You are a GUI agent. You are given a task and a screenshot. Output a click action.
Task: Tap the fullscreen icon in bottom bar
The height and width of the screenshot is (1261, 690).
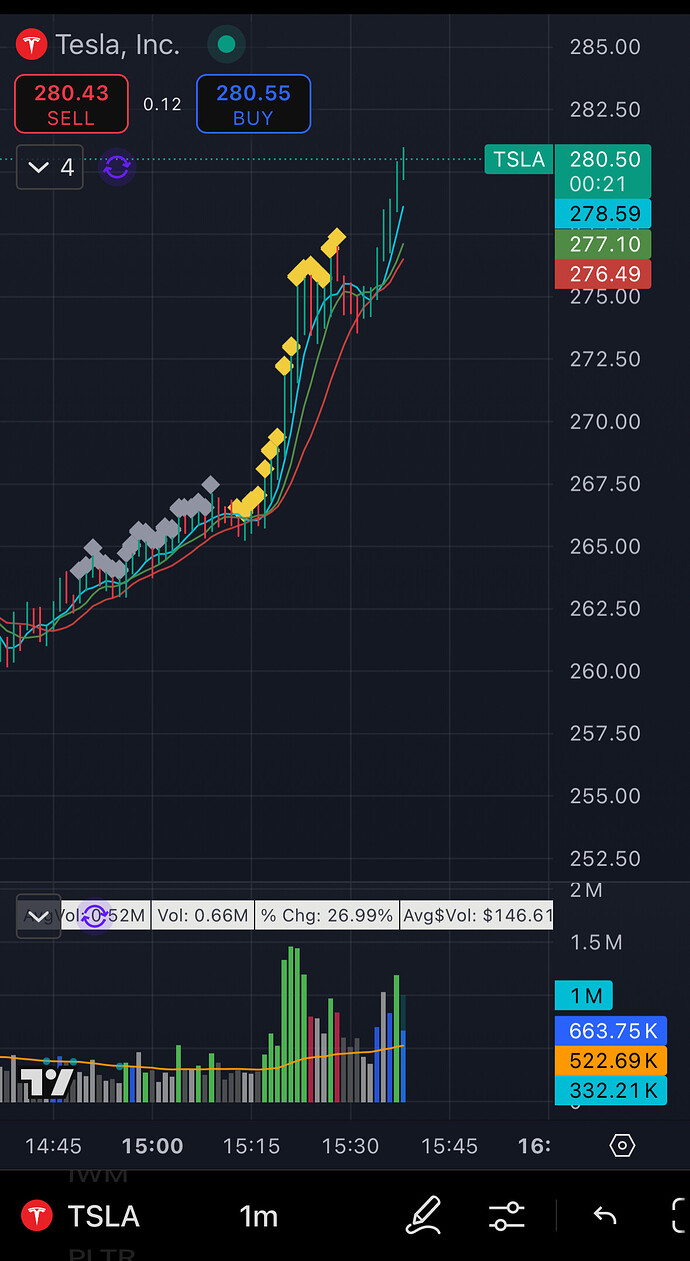(x=679, y=1216)
